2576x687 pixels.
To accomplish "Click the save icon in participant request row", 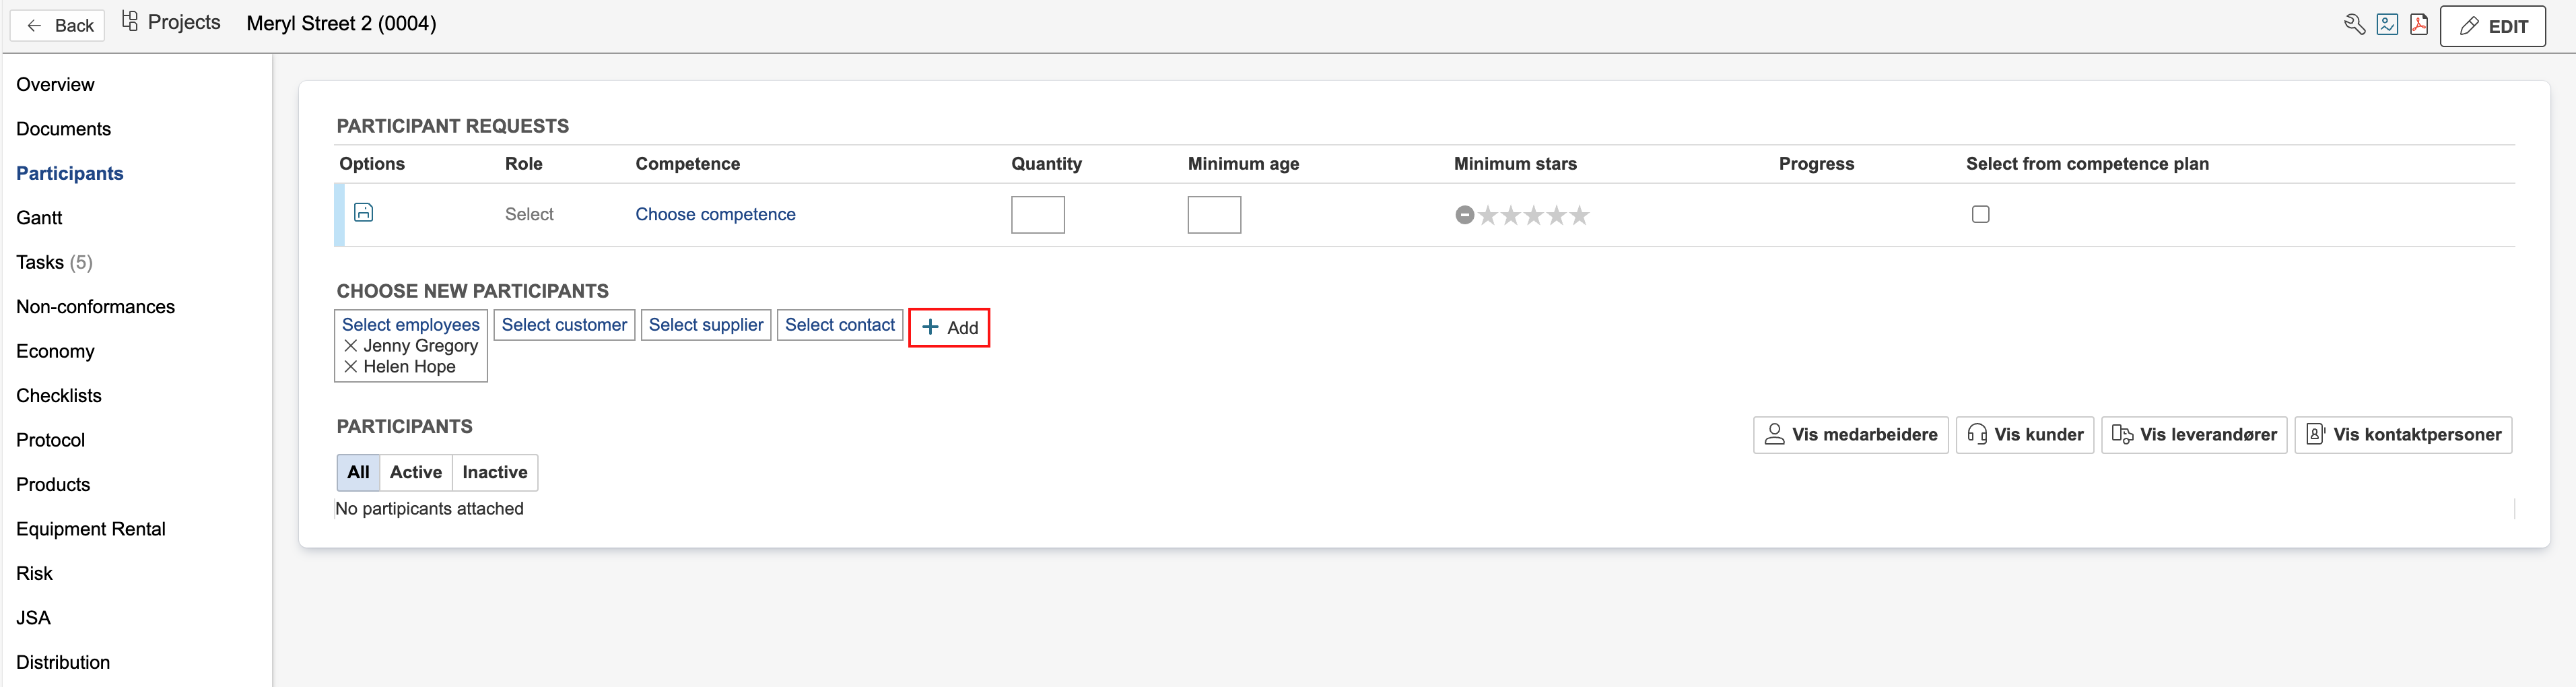I will pos(364,213).
